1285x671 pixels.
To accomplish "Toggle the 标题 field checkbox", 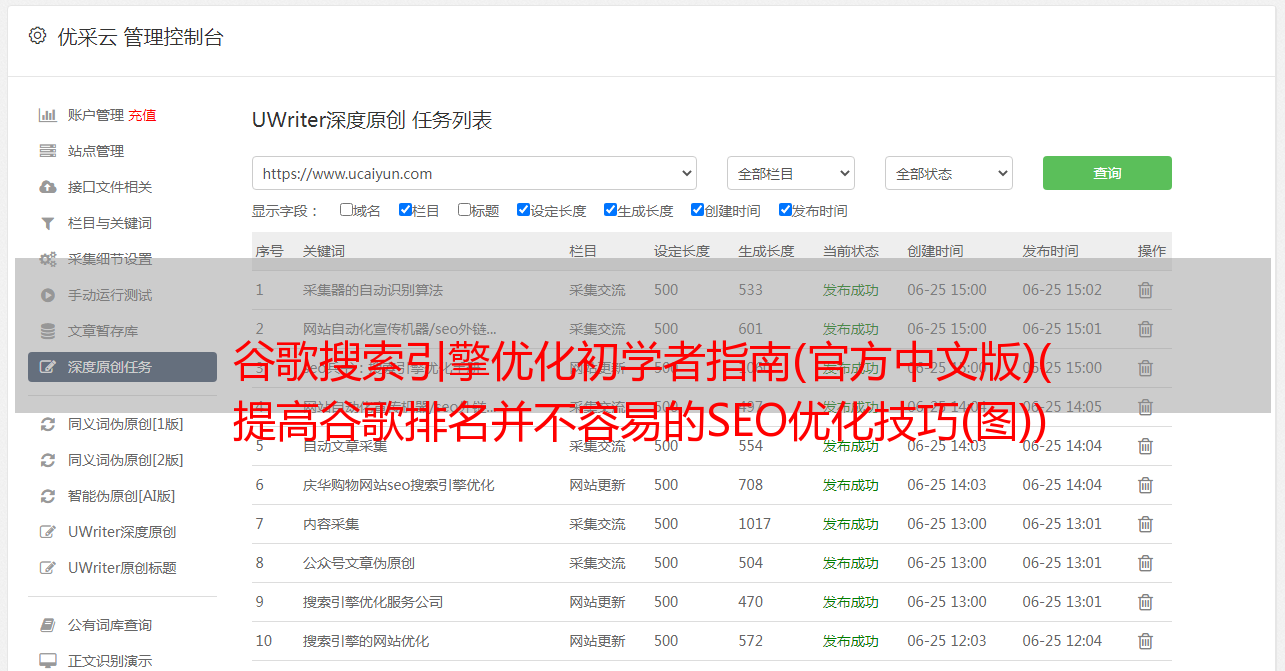I will click(464, 210).
